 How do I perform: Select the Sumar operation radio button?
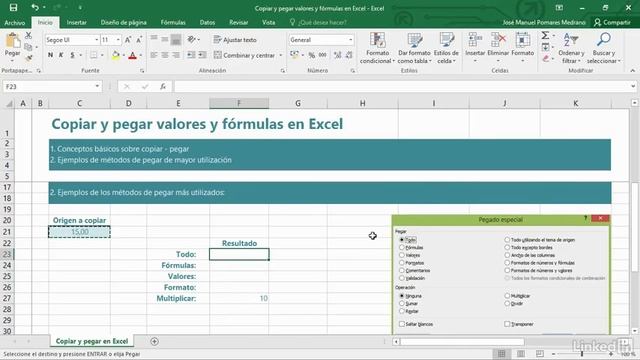pyautogui.click(x=402, y=303)
